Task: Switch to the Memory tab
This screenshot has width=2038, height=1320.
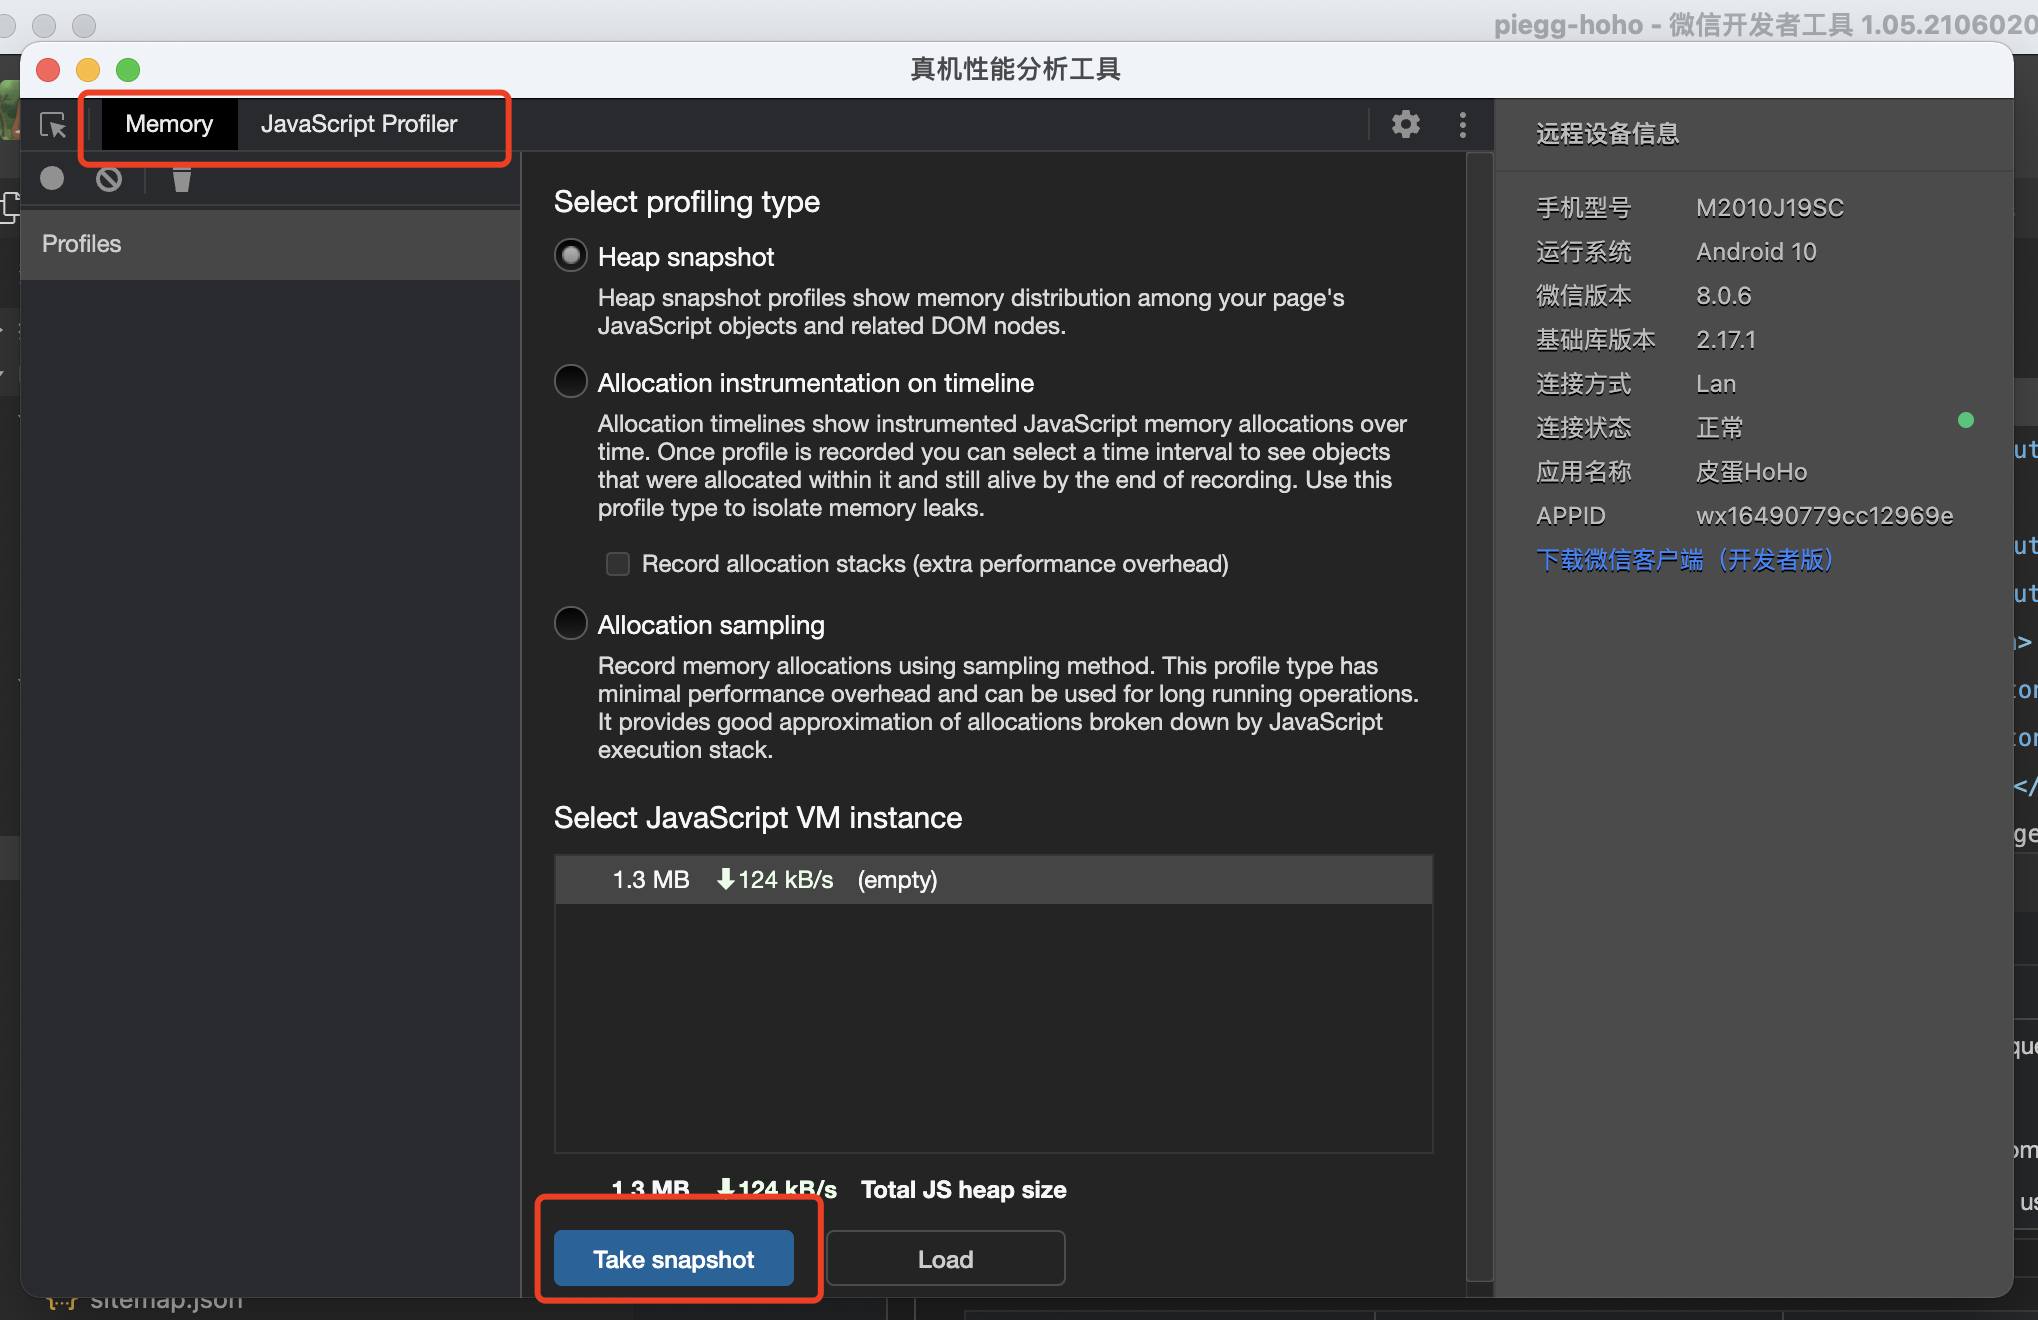Action: click(169, 124)
